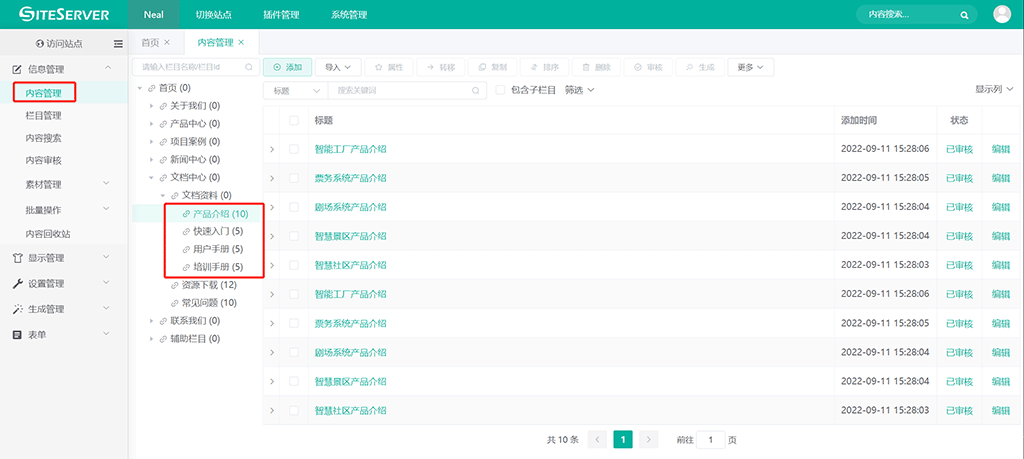Click the search magnifier icon in top bar

964,15
